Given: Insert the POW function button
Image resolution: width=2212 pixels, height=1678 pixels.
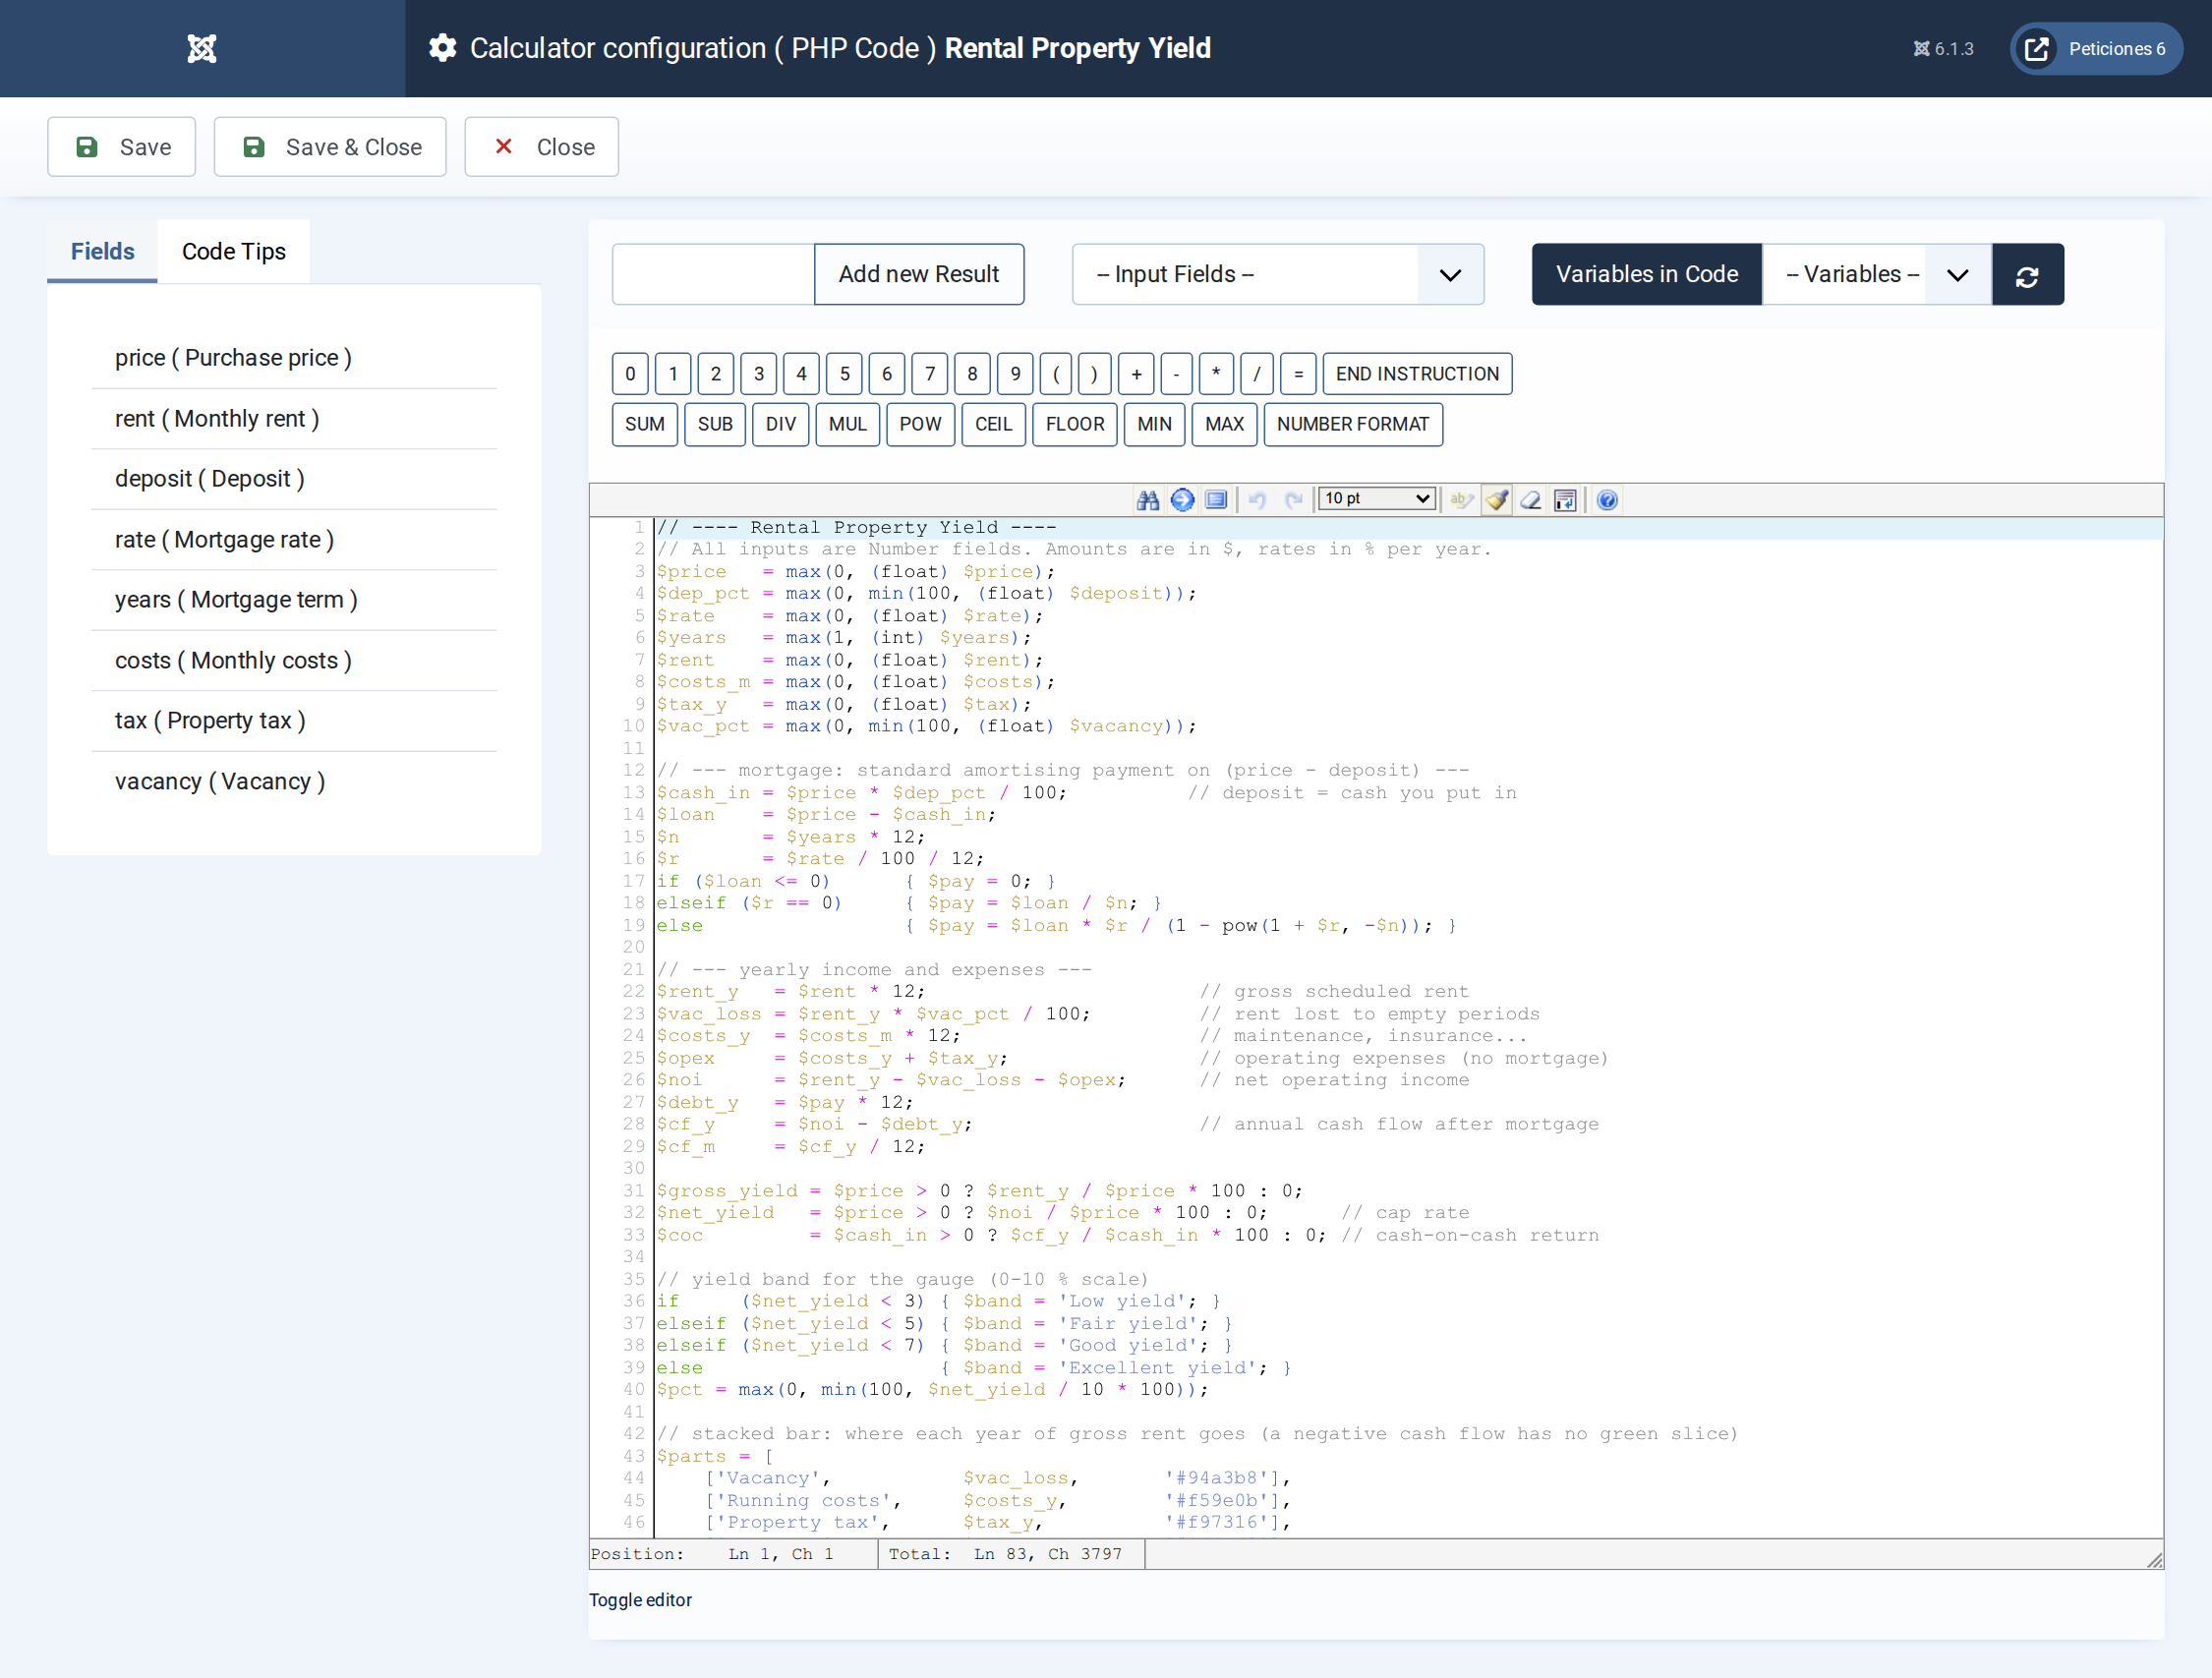Looking at the screenshot, I should [x=920, y=424].
